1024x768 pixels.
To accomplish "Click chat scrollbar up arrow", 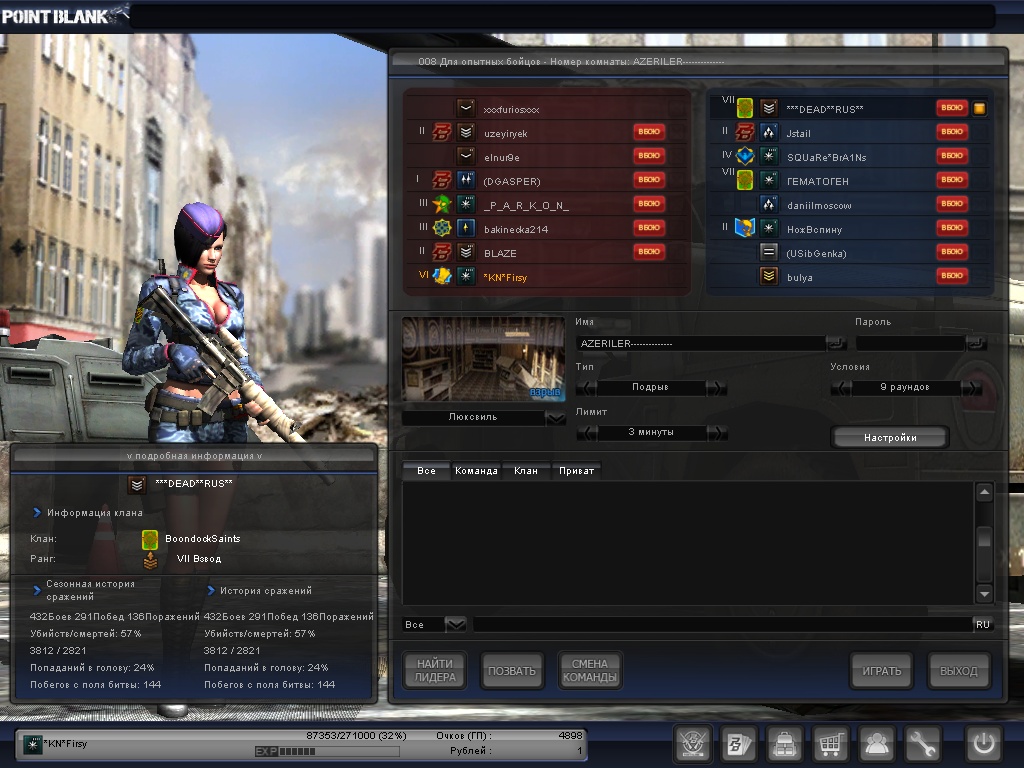I will tap(984, 492).
